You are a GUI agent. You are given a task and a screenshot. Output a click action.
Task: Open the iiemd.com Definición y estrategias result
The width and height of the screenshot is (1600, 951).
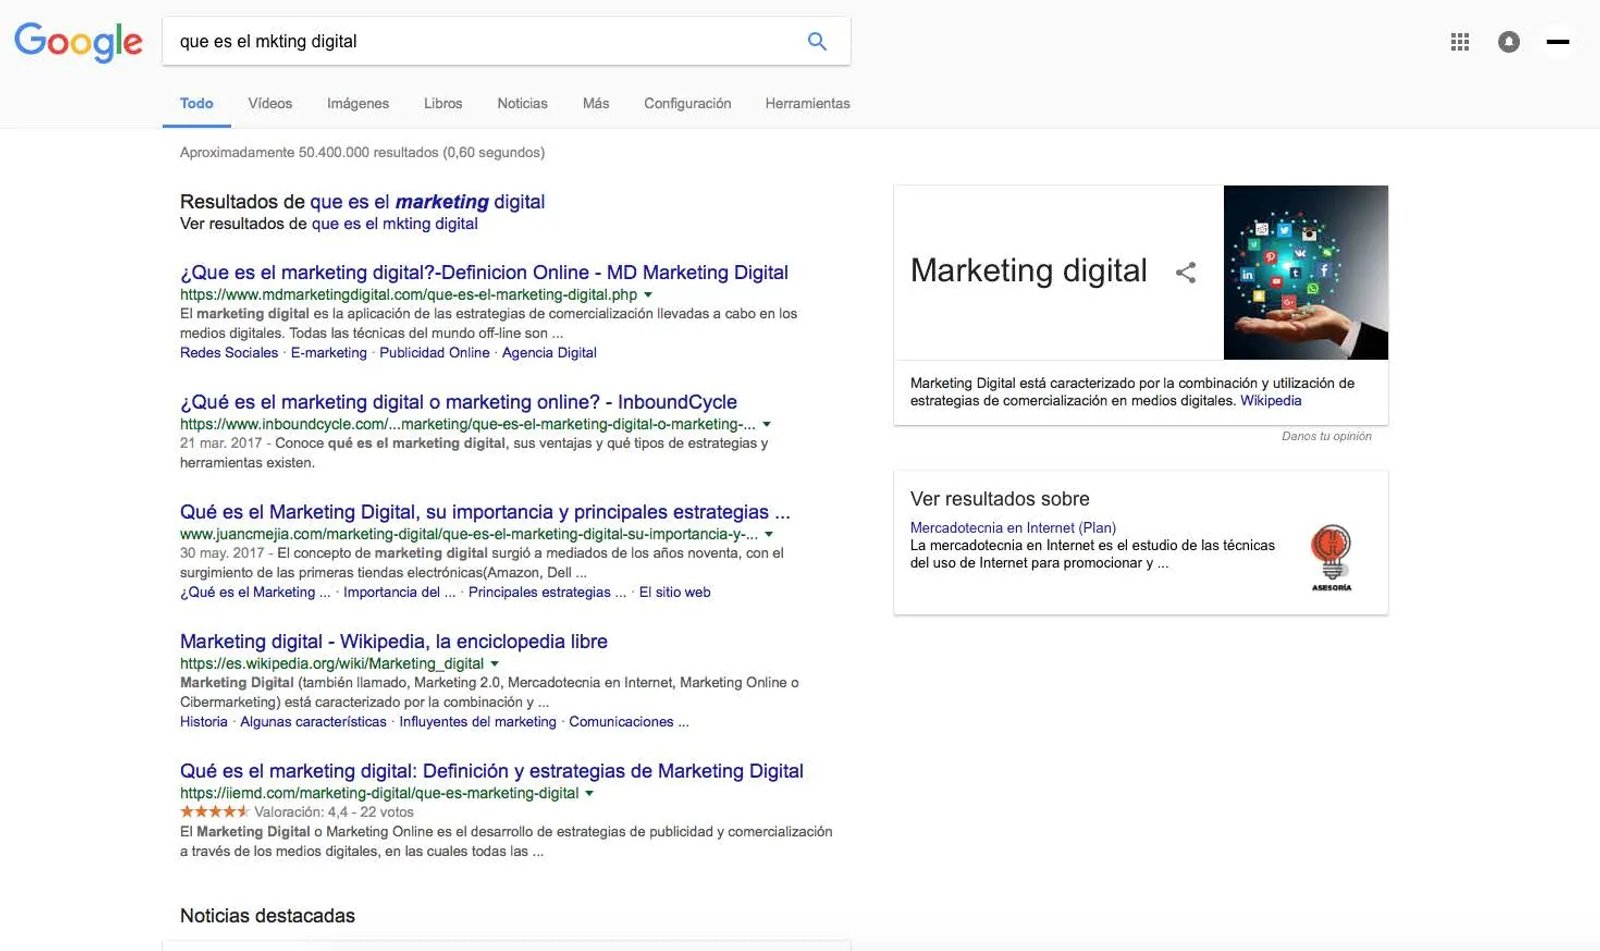492,771
